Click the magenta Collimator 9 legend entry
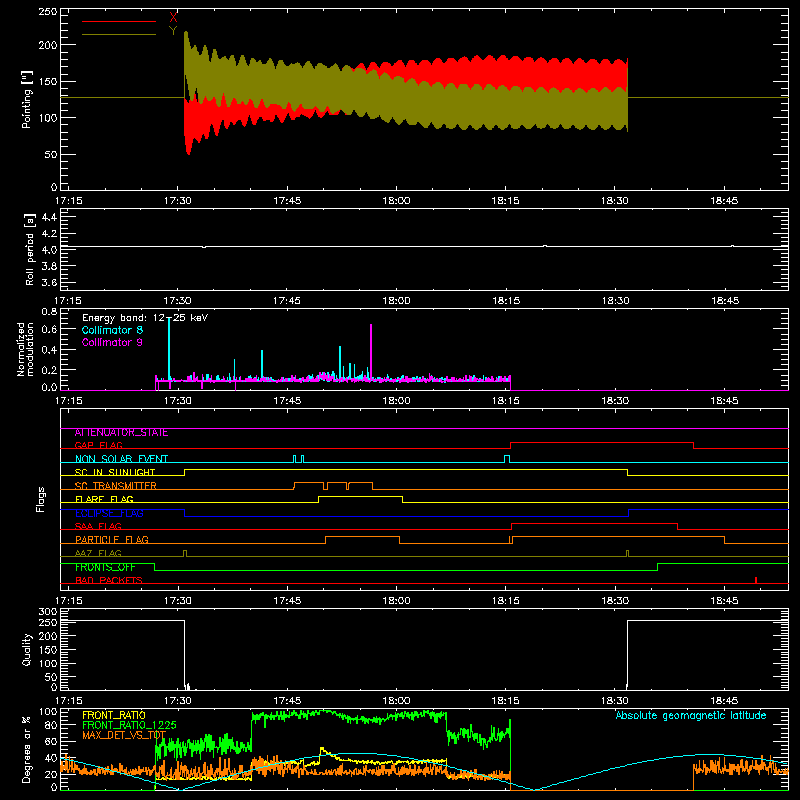The image size is (800, 800). [112, 342]
